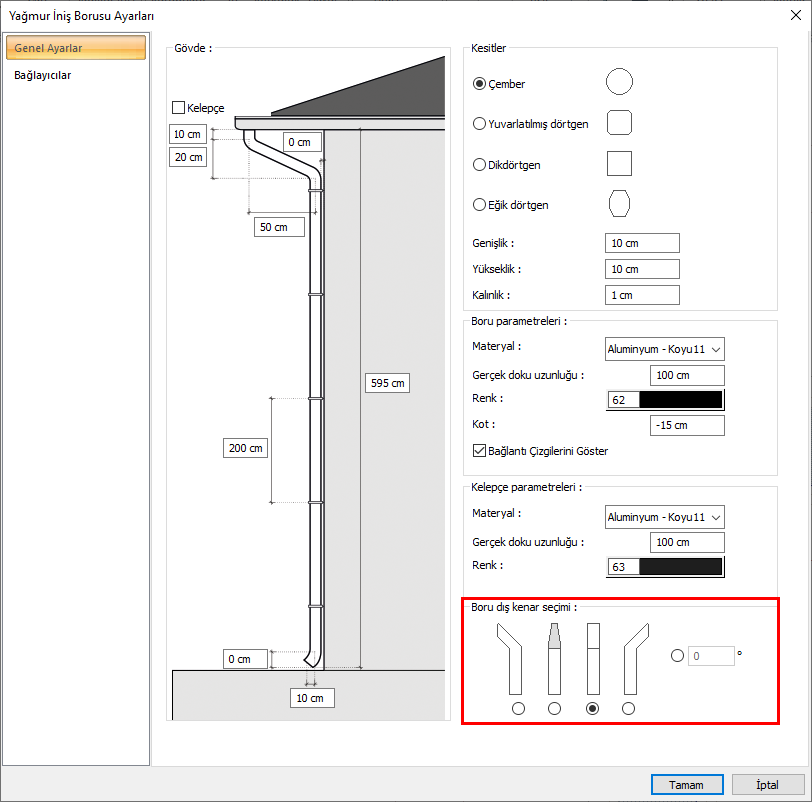Click the first pipe outlet bend icon

[514, 658]
